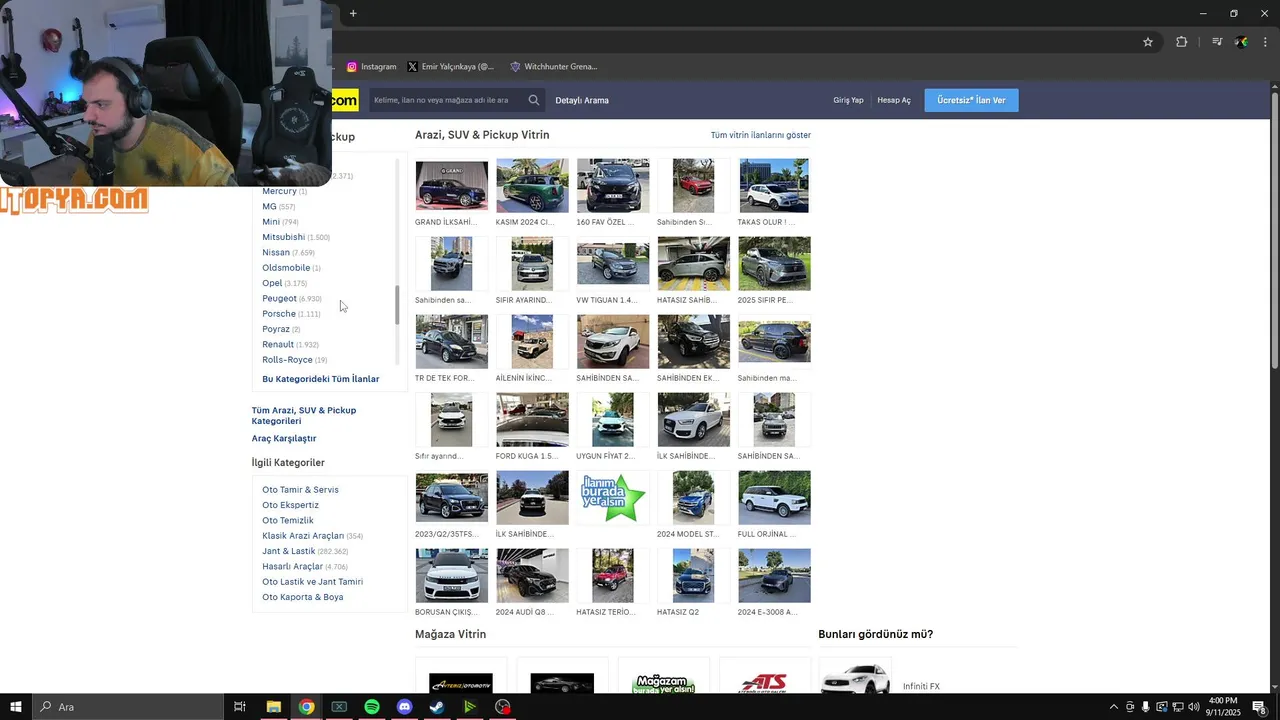The image size is (1280, 720).
Task: Click the search magnifier icon in site header
Action: (534, 100)
